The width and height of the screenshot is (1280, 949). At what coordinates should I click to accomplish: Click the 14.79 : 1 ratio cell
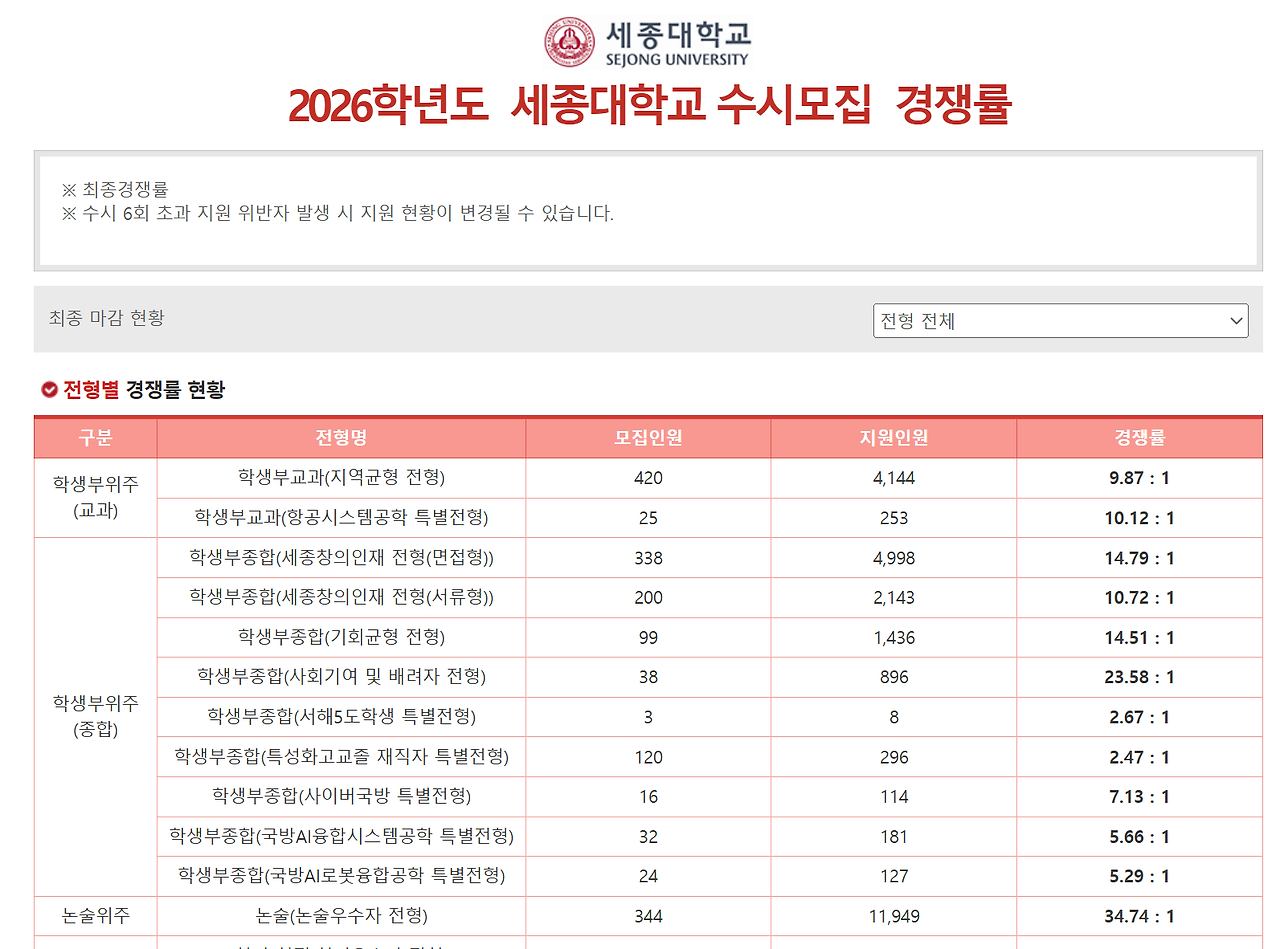click(x=1140, y=558)
